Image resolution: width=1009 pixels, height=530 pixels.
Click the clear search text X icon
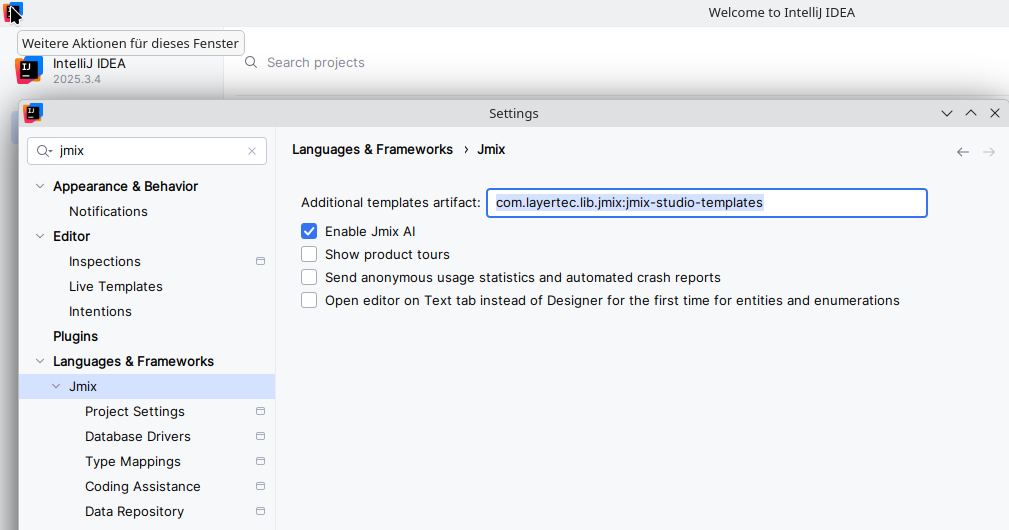(x=252, y=151)
